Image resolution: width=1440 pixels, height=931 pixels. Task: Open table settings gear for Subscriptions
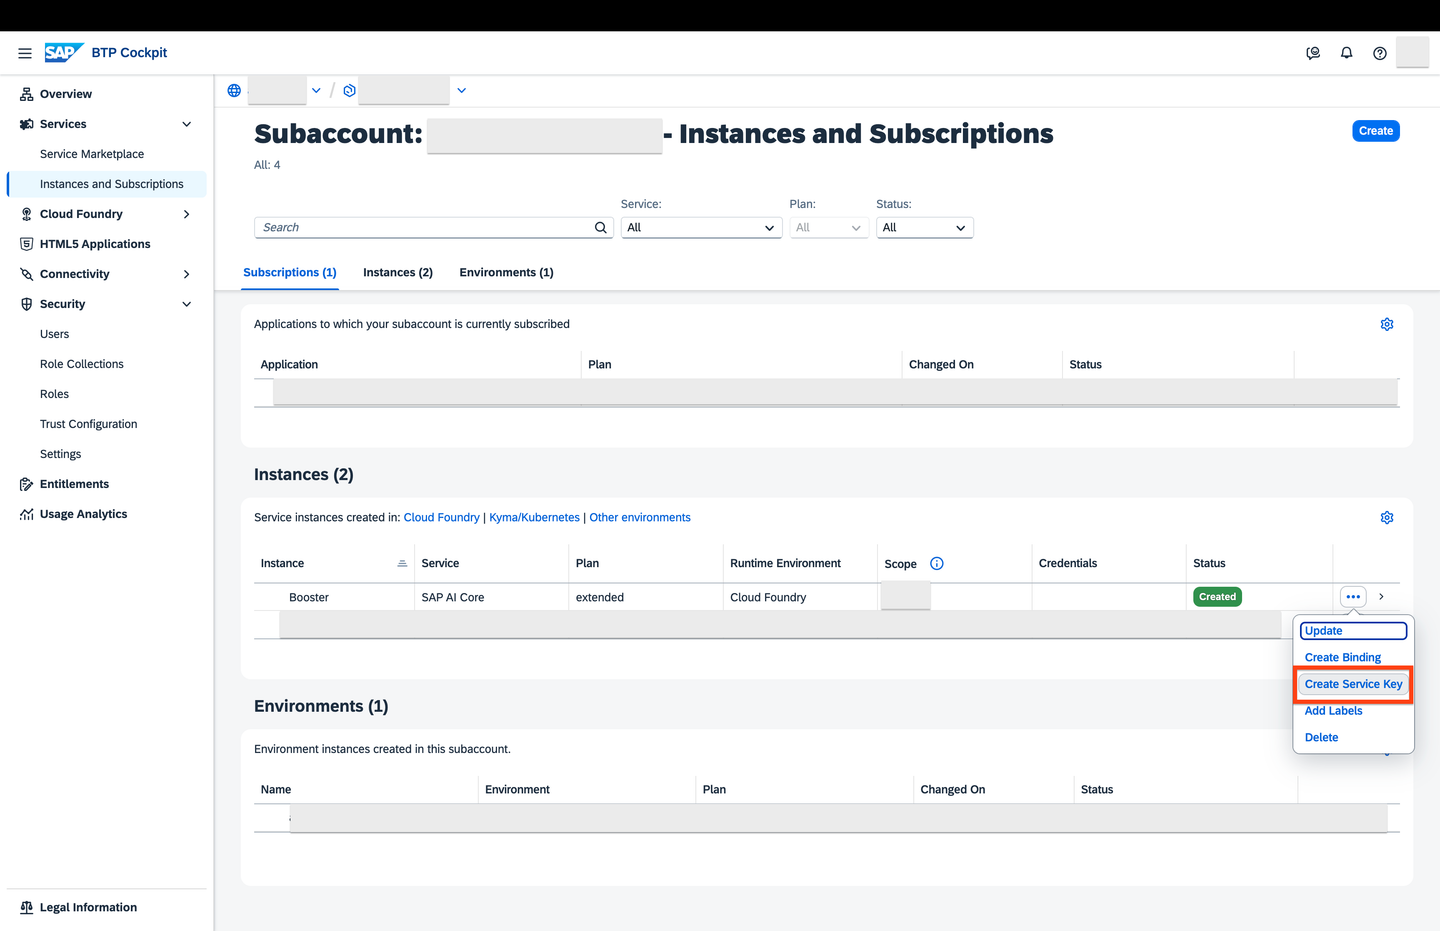point(1387,324)
